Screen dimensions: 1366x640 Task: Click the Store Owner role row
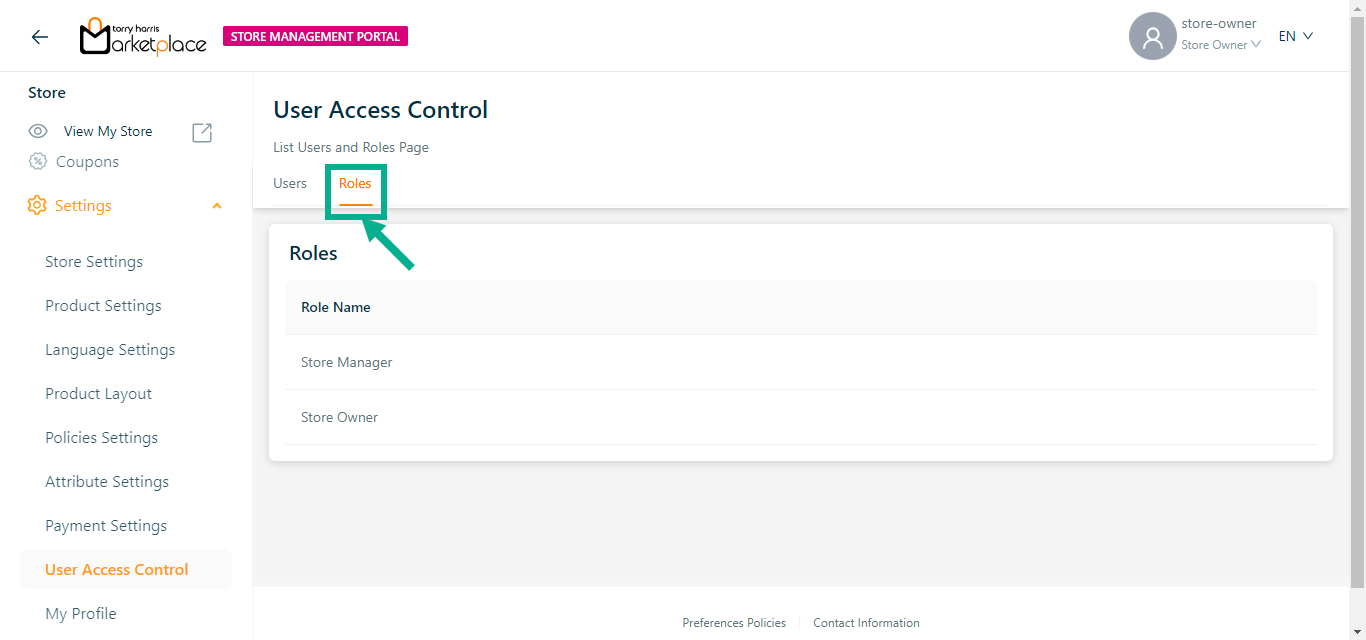pos(340,417)
